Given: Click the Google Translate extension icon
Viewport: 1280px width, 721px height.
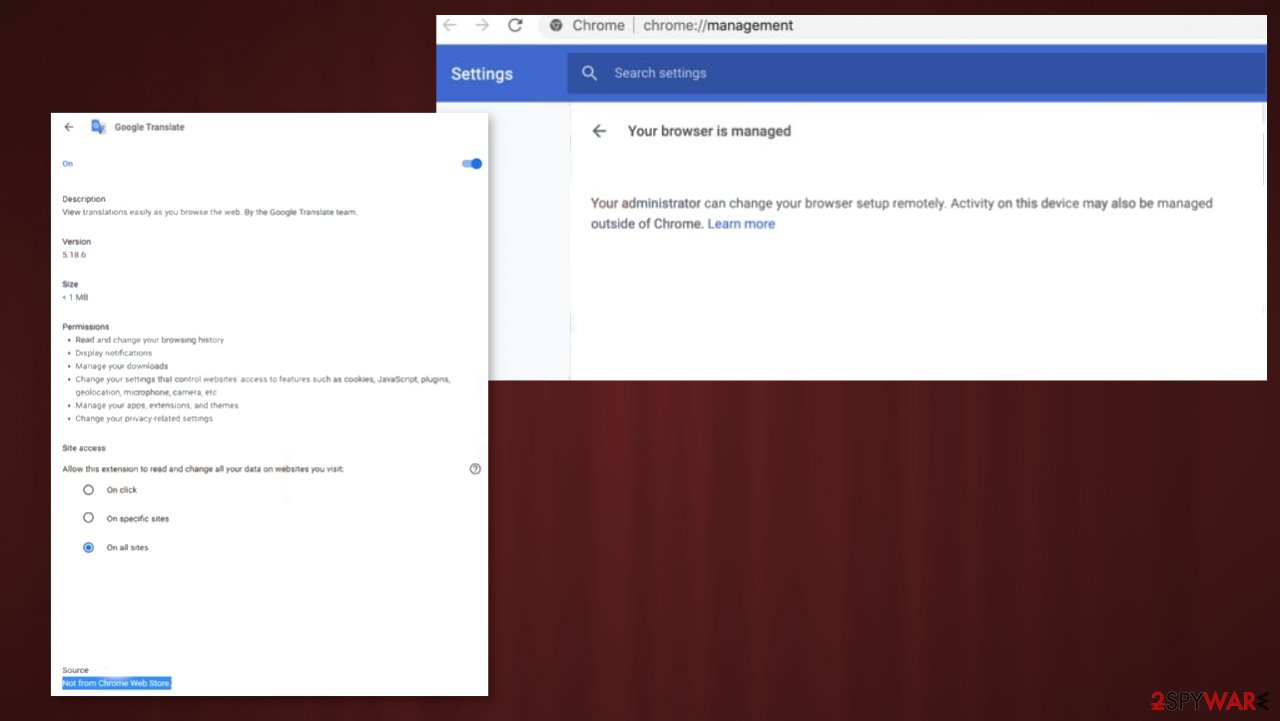Looking at the screenshot, I should pos(98,127).
